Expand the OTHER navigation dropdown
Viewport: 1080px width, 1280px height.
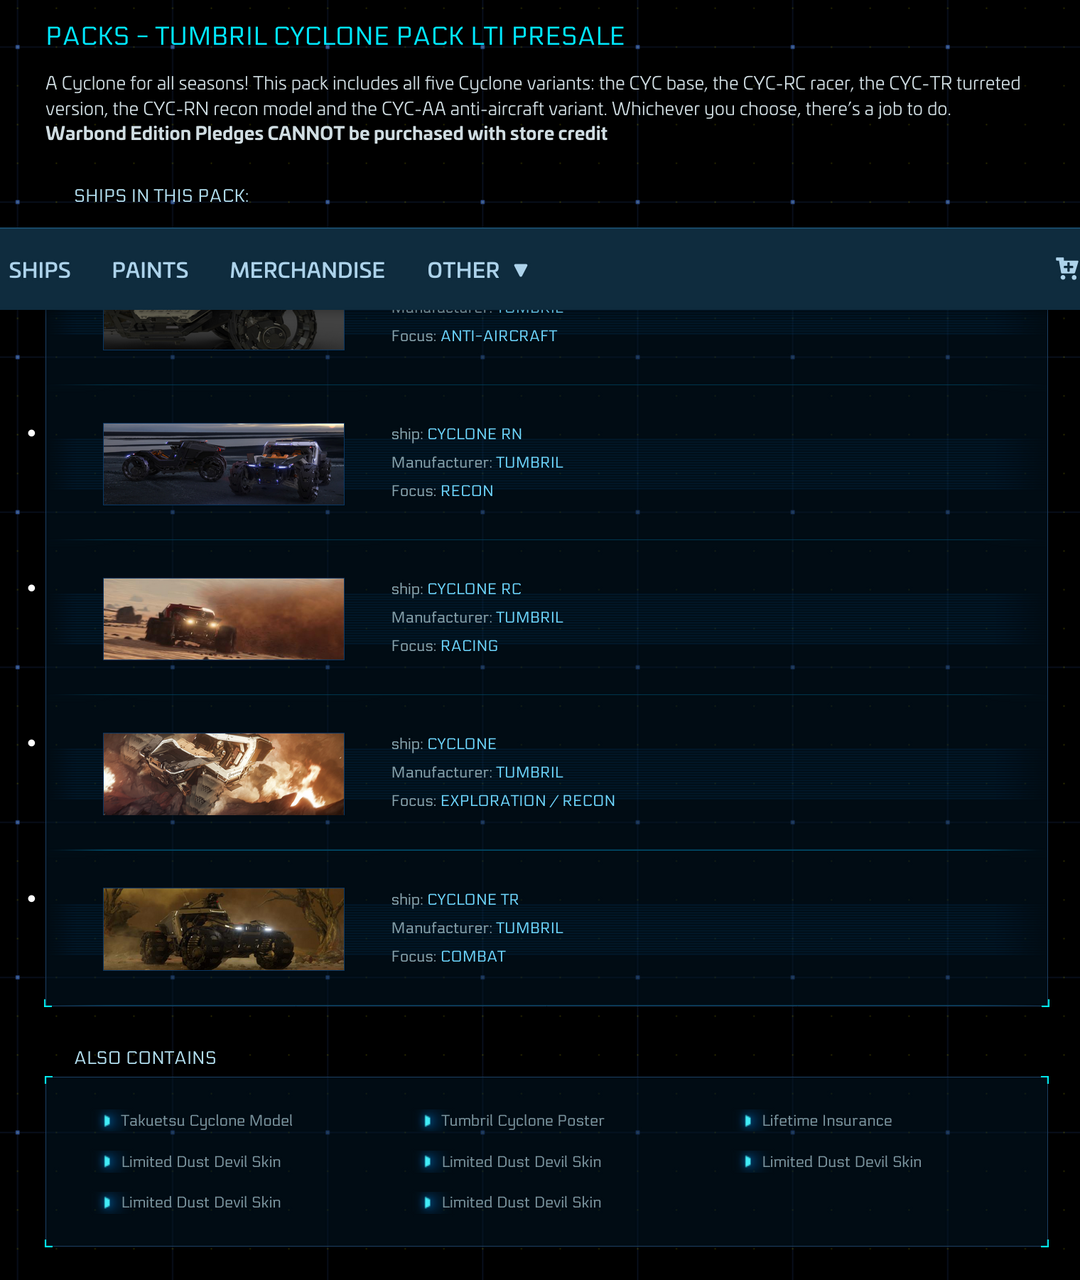coord(477,269)
